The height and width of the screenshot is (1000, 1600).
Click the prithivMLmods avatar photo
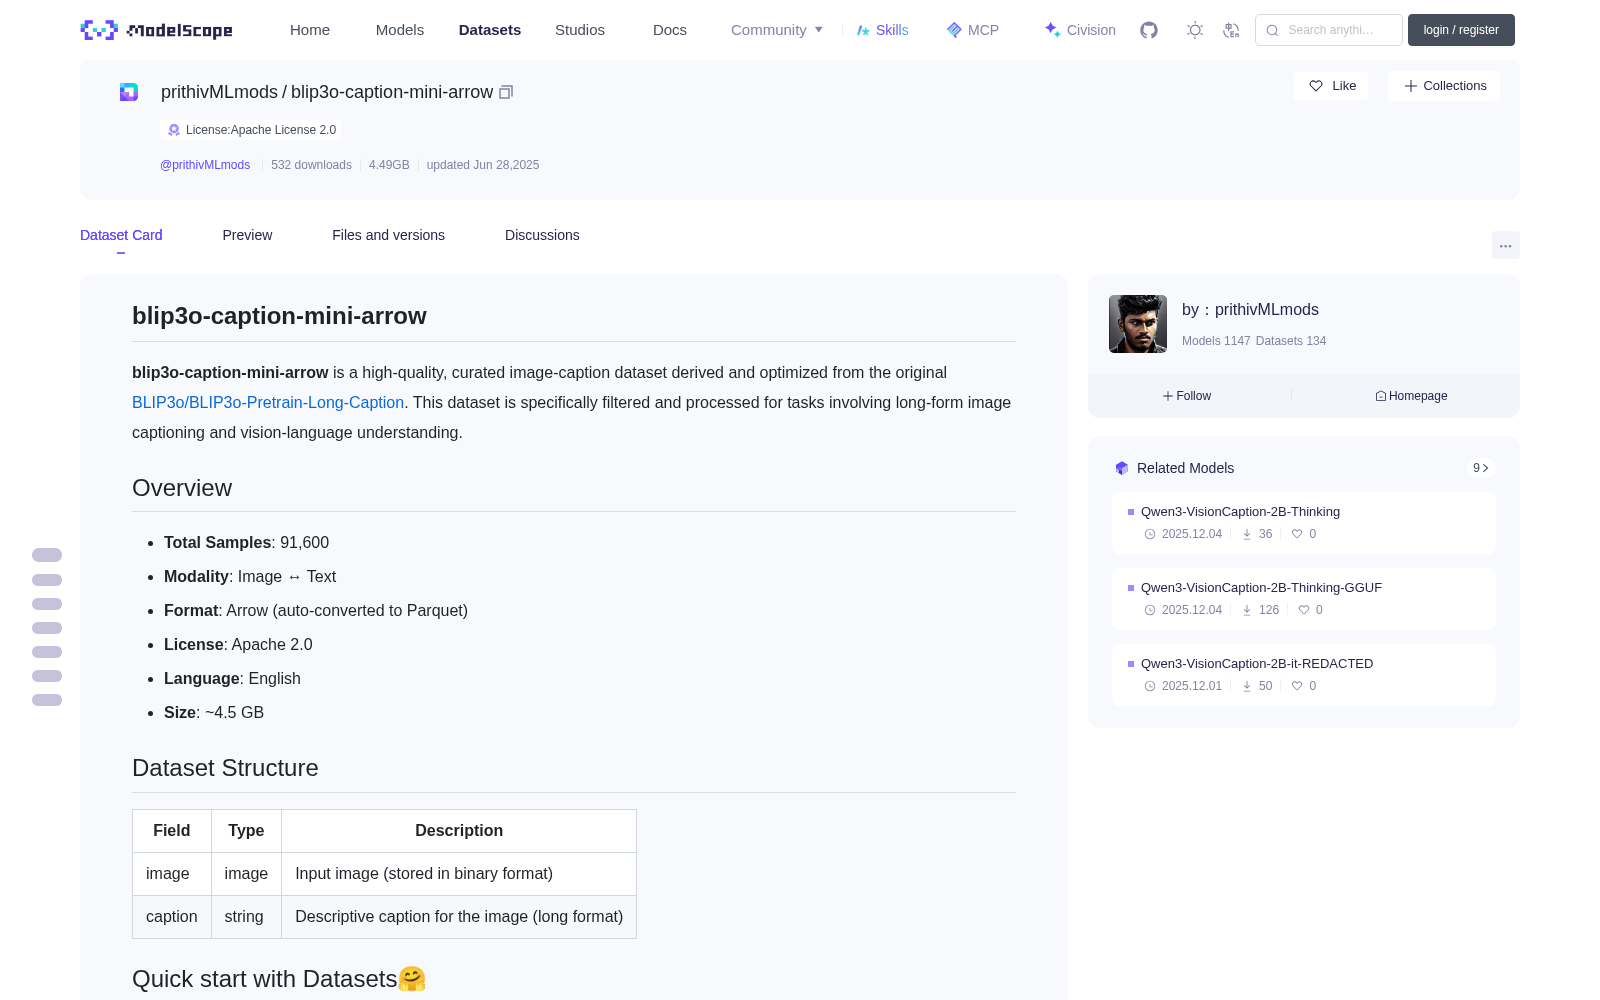(1138, 324)
